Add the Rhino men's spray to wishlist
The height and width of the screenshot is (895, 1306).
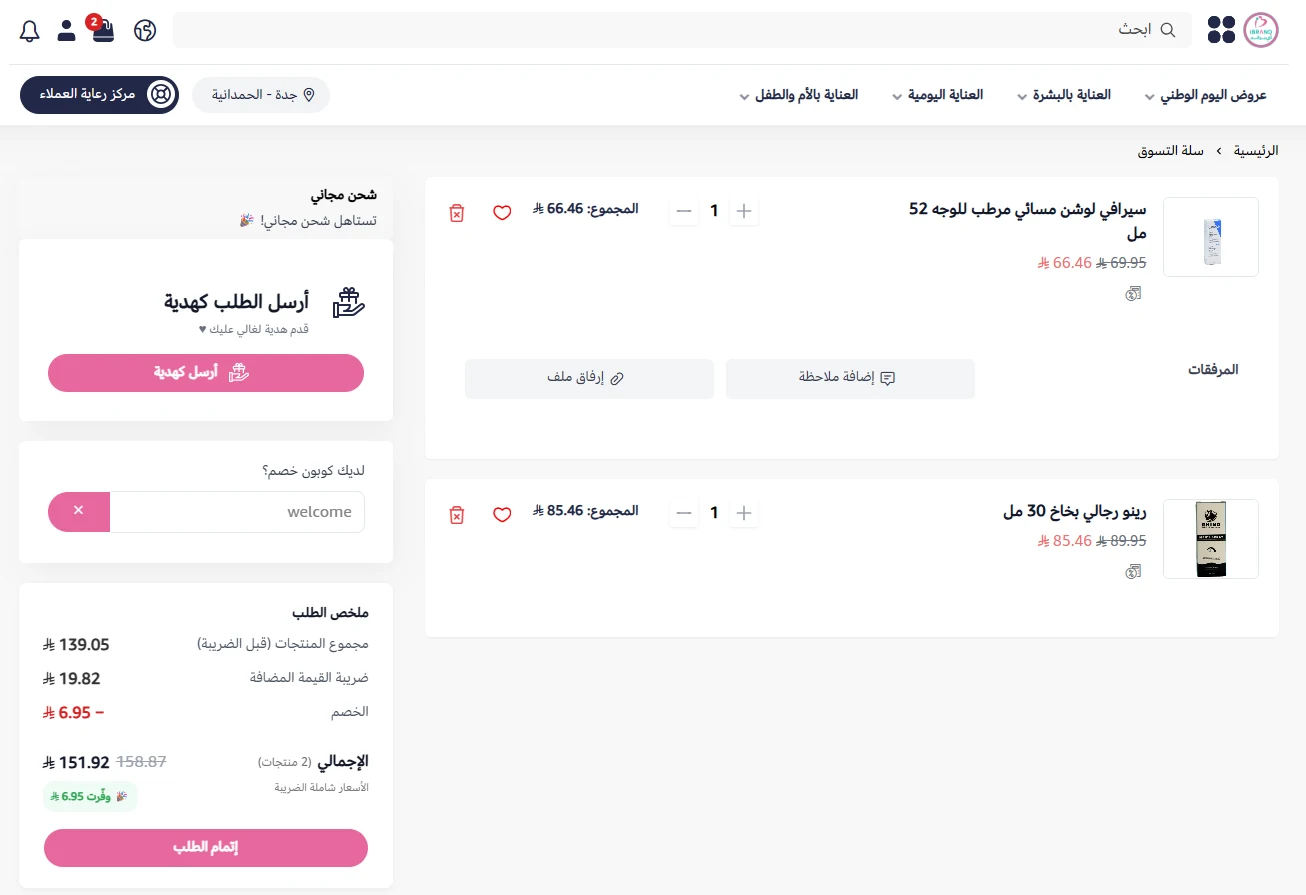[x=502, y=515]
